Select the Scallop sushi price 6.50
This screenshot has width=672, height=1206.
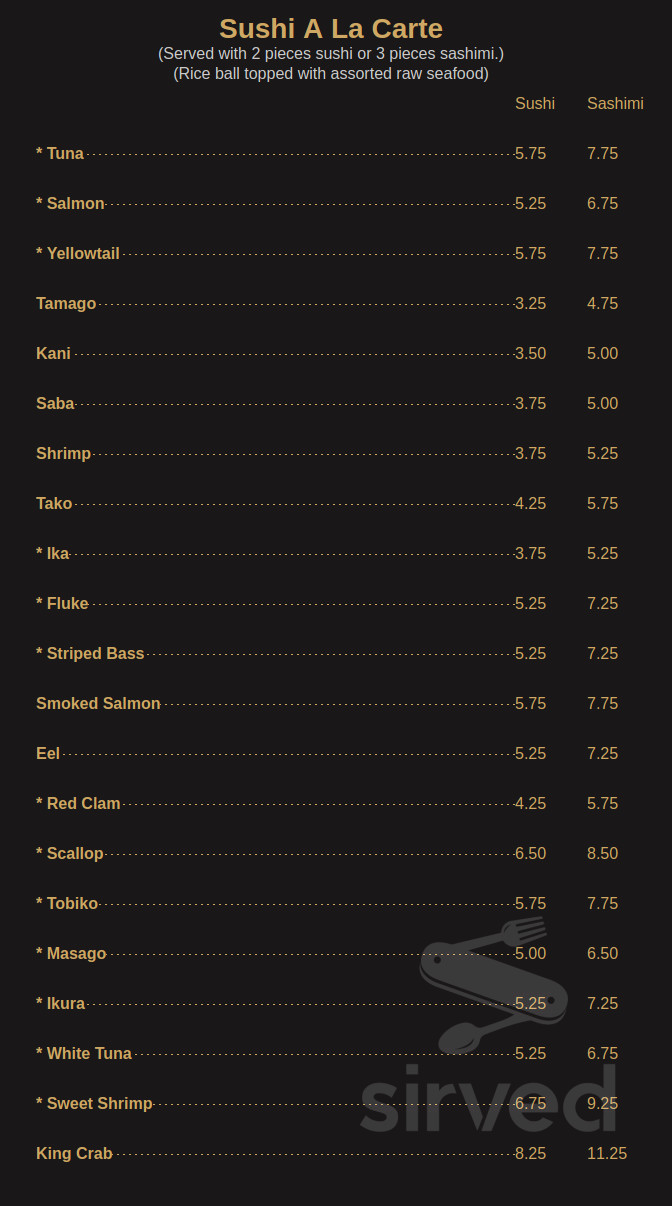(531, 853)
